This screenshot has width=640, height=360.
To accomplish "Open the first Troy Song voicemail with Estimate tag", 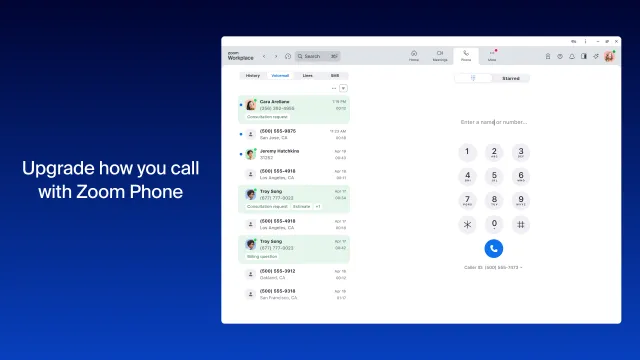I will [294, 199].
